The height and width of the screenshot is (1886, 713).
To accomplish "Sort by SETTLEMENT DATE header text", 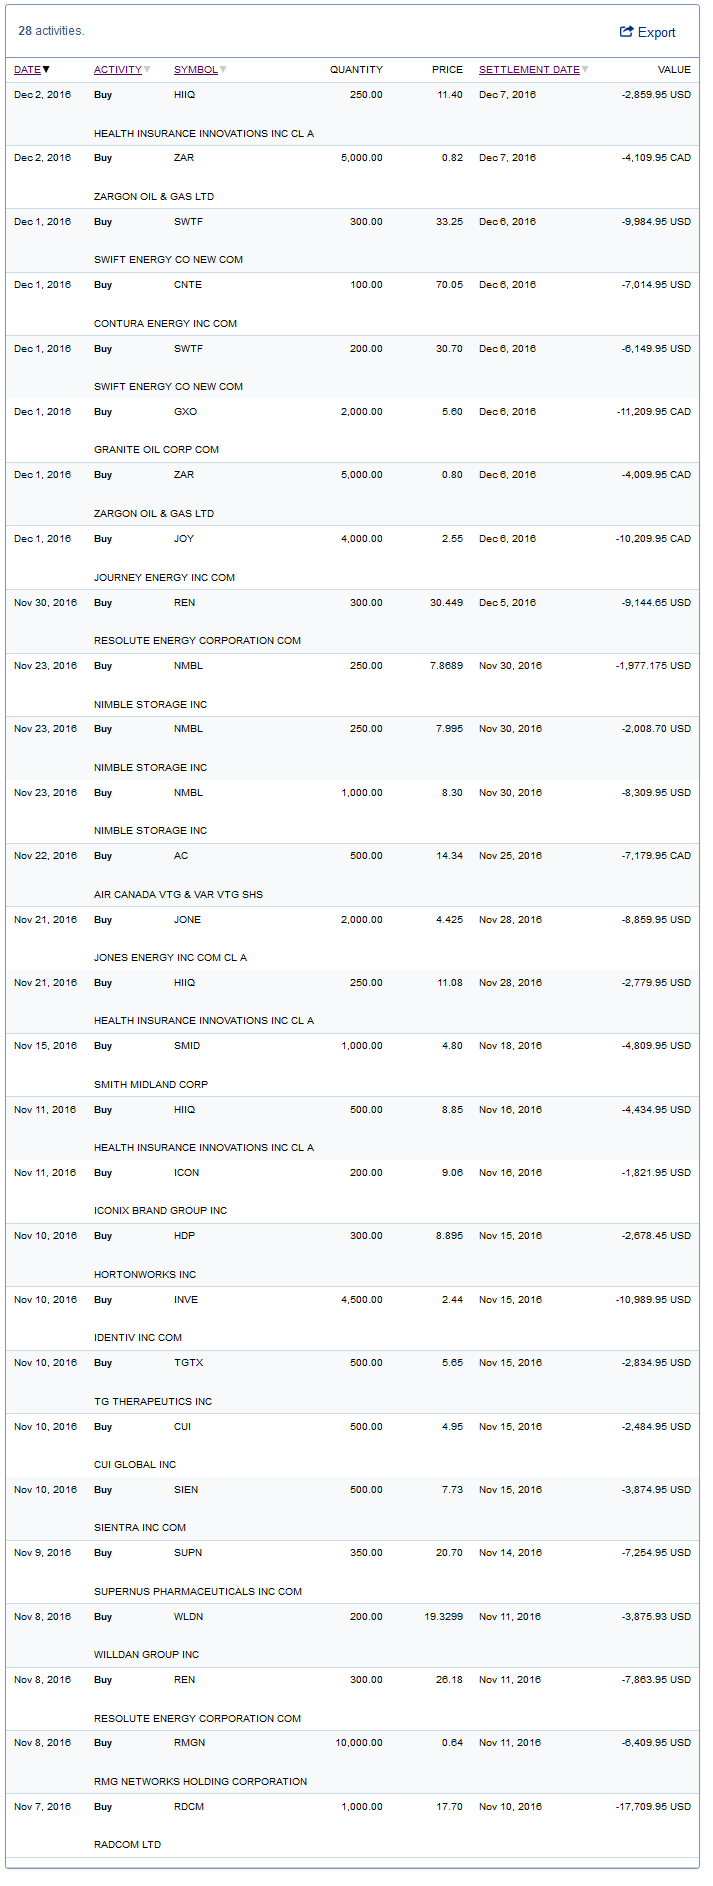I will pyautogui.click(x=529, y=70).
